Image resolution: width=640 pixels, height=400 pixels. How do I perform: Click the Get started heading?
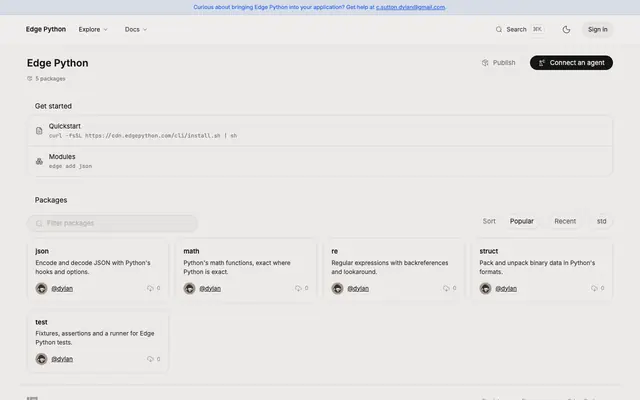click(53, 106)
